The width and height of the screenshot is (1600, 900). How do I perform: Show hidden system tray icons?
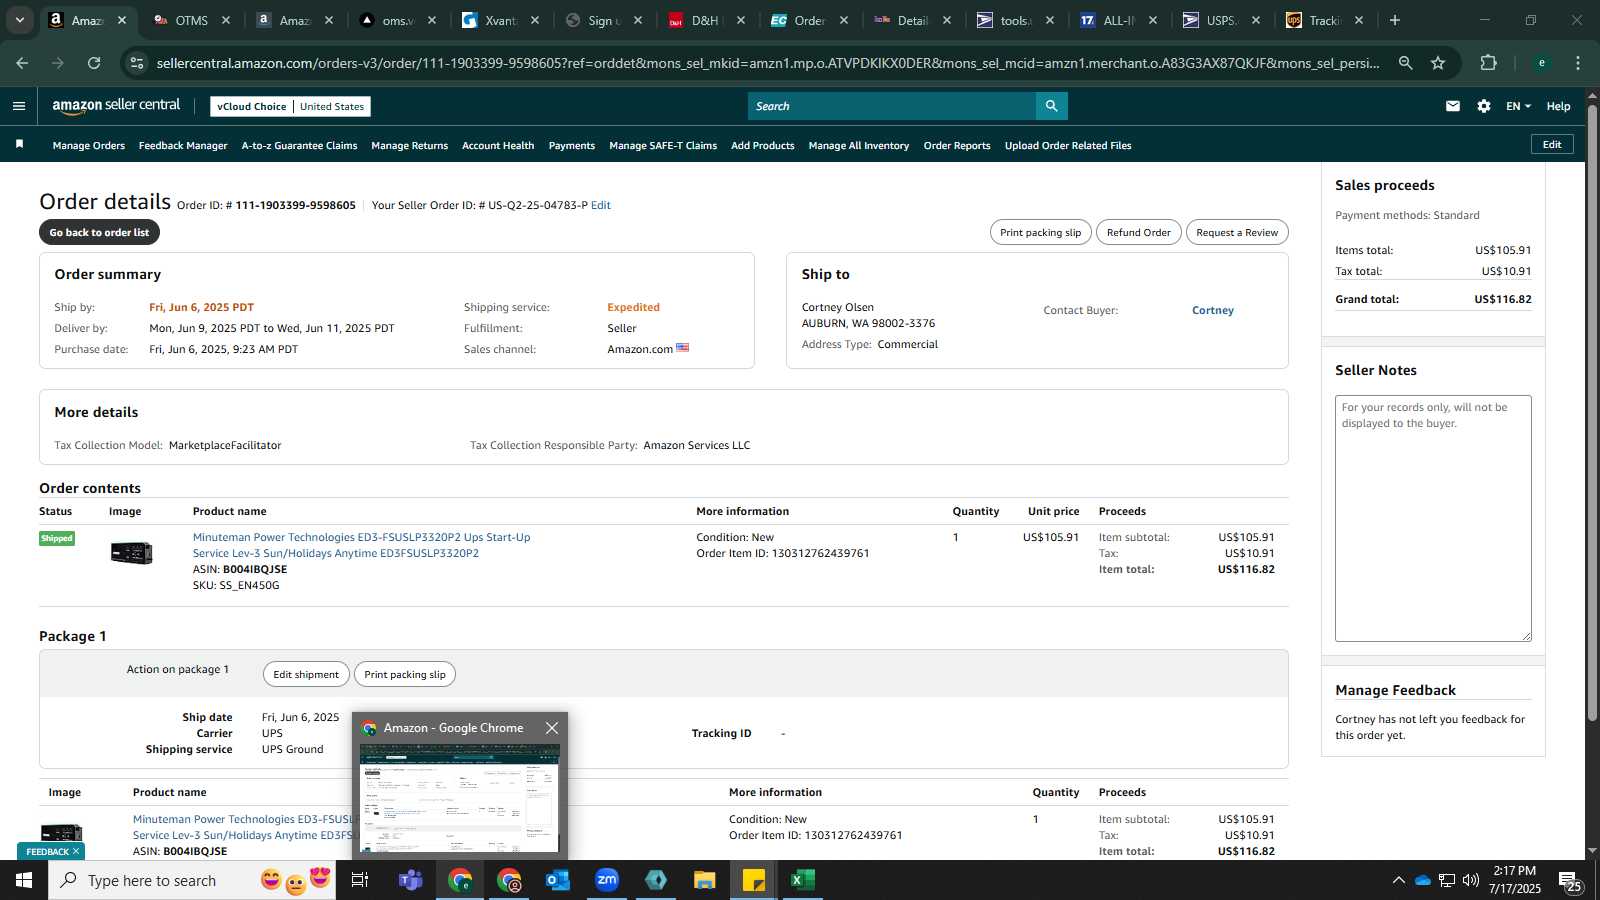click(x=1398, y=880)
